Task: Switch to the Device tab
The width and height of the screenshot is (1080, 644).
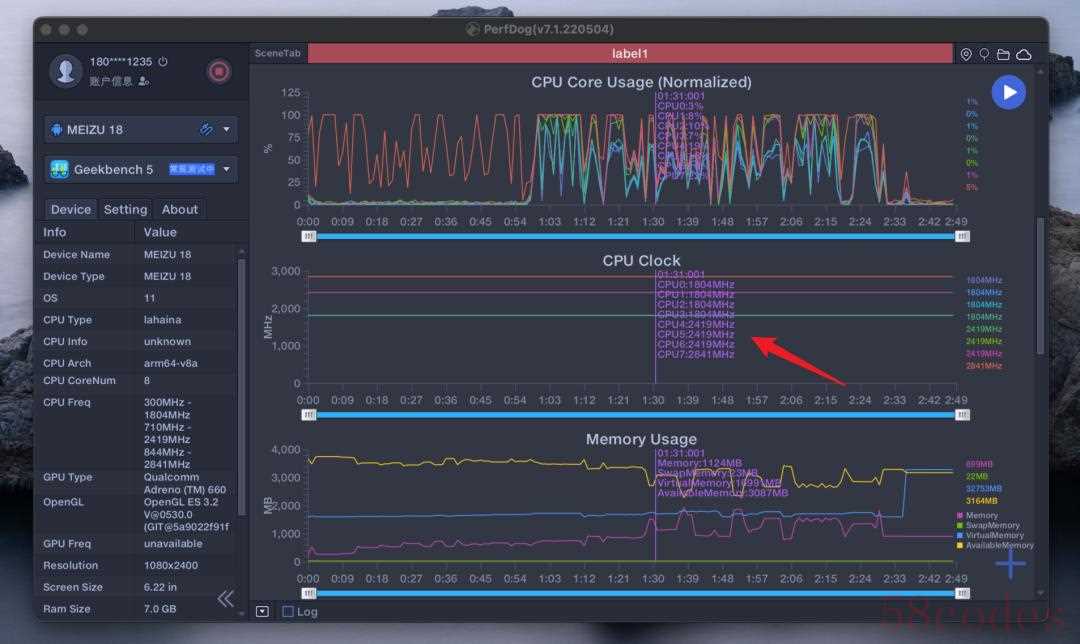Action: click(x=70, y=209)
